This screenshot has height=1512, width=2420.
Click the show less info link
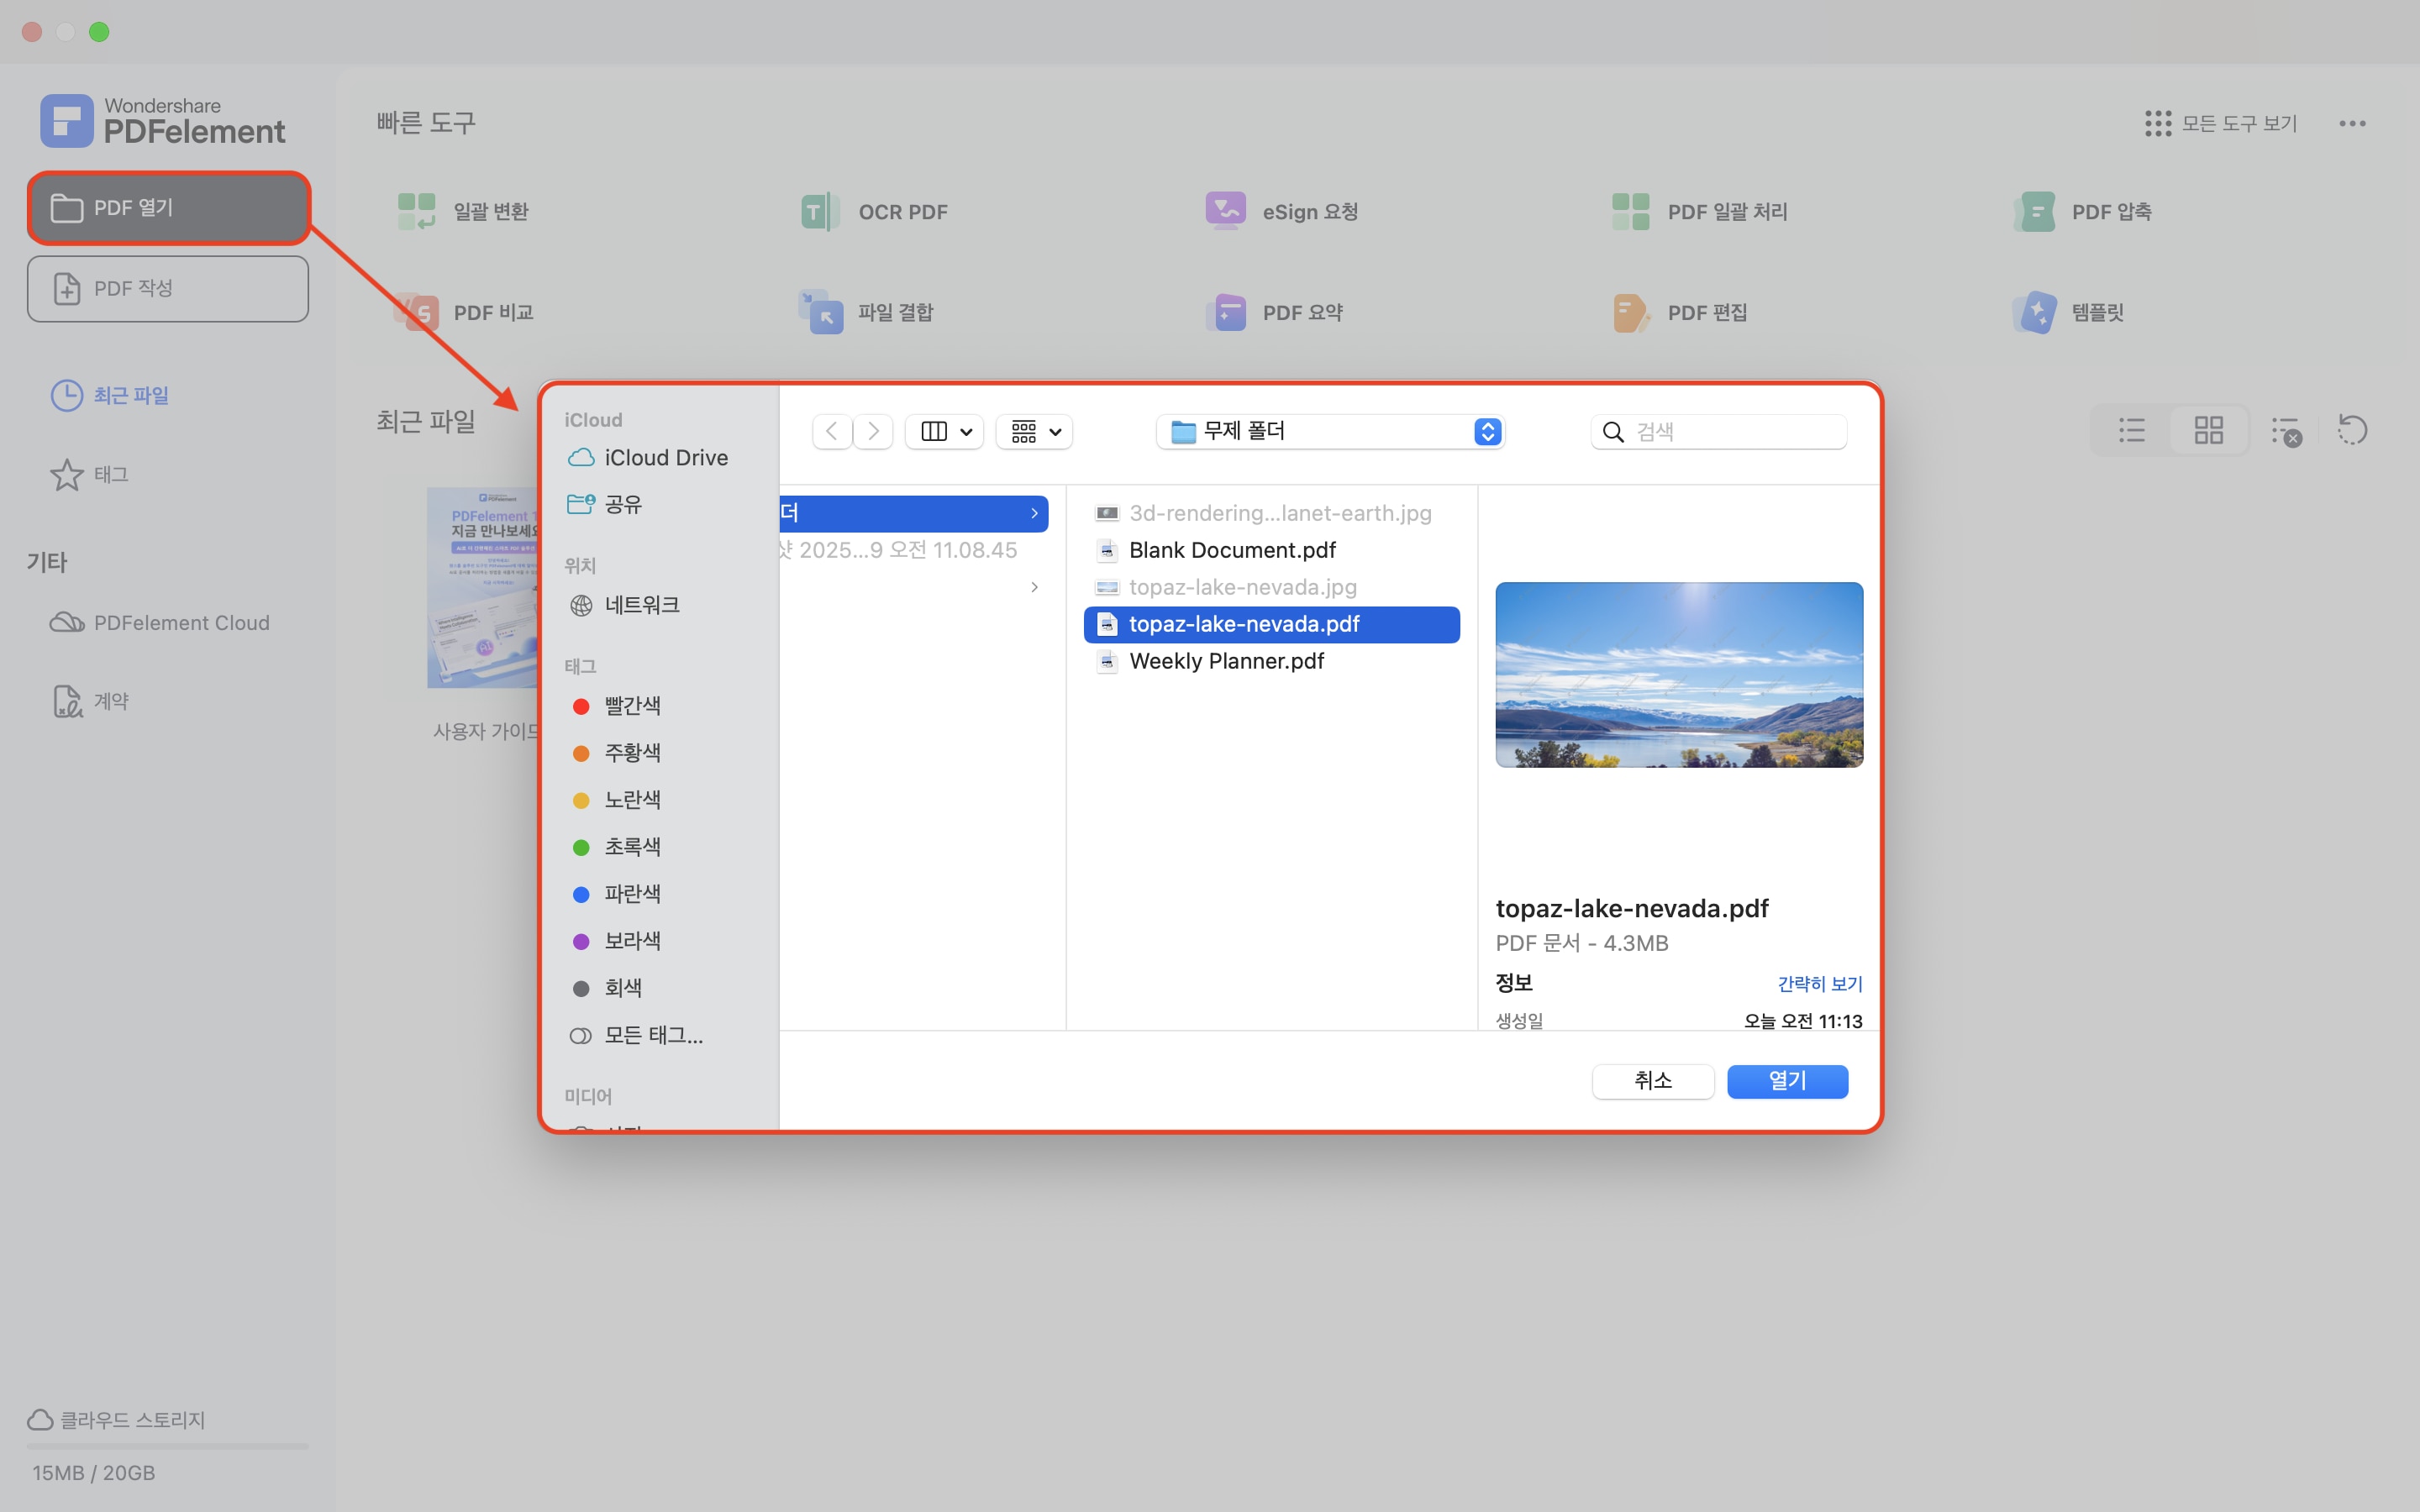tap(1819, 984)
